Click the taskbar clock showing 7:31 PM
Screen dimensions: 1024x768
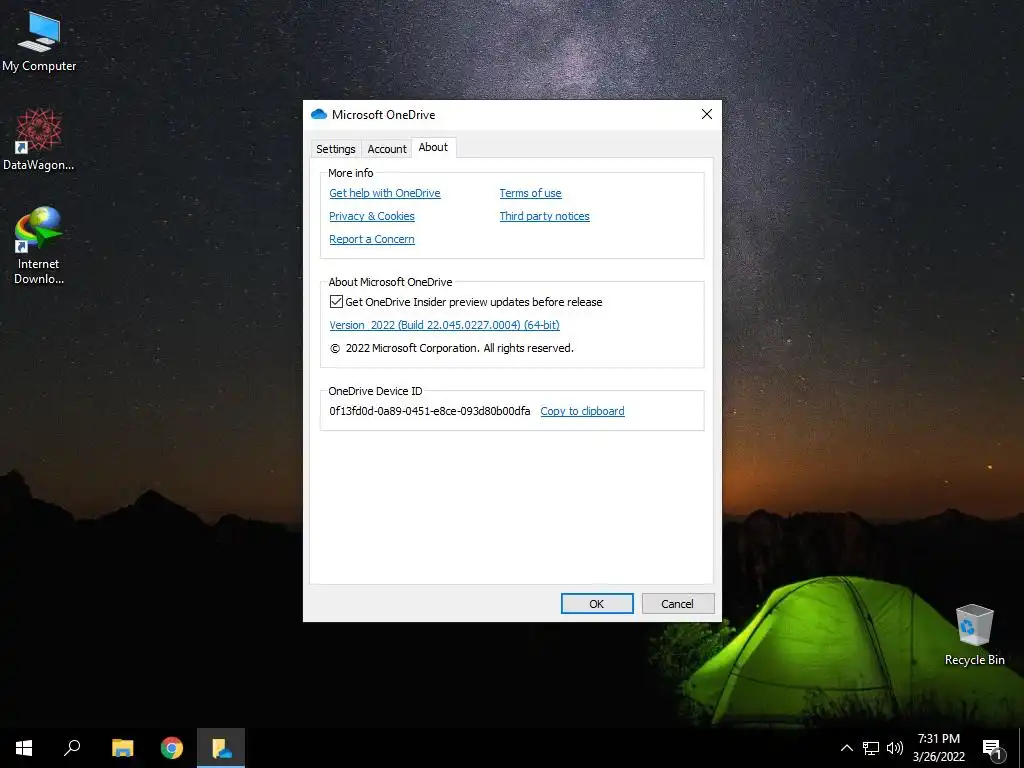tap(938, 748)
